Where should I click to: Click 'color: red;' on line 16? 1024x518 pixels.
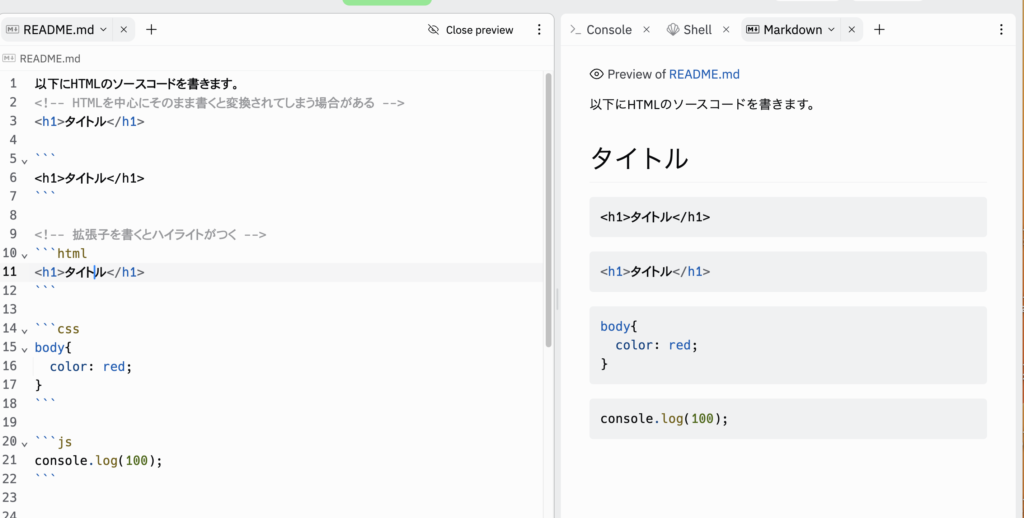pos(91,366)
